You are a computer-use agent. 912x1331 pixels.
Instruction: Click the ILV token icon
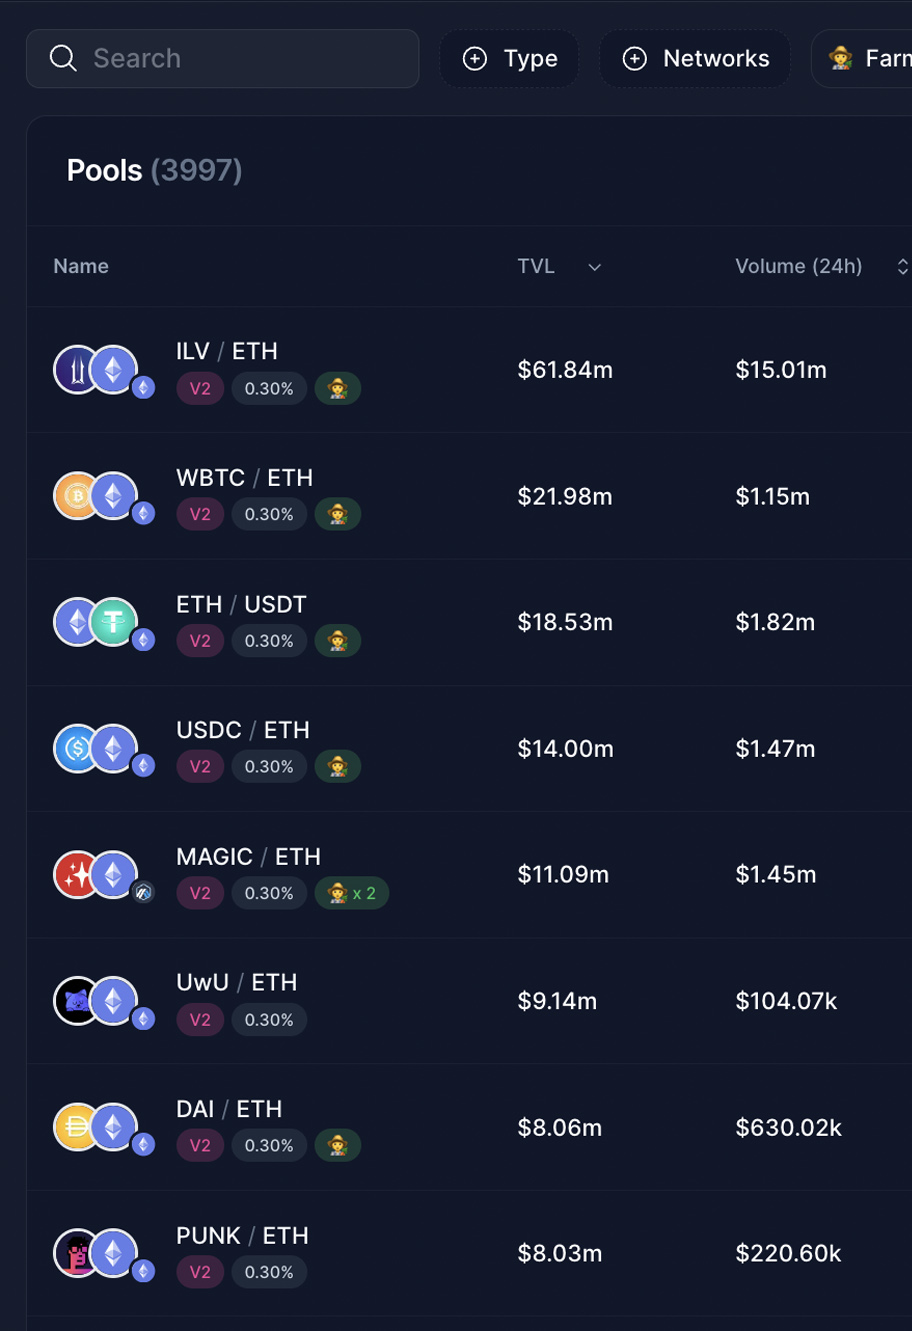point(73,369)
